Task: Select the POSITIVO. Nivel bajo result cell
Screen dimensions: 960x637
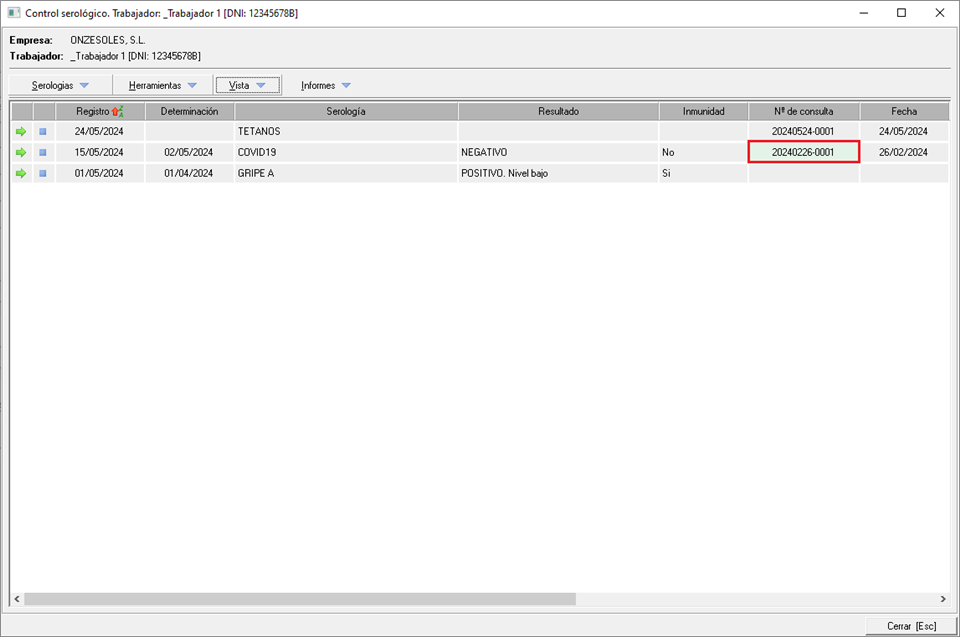Action: pos(557,173)
